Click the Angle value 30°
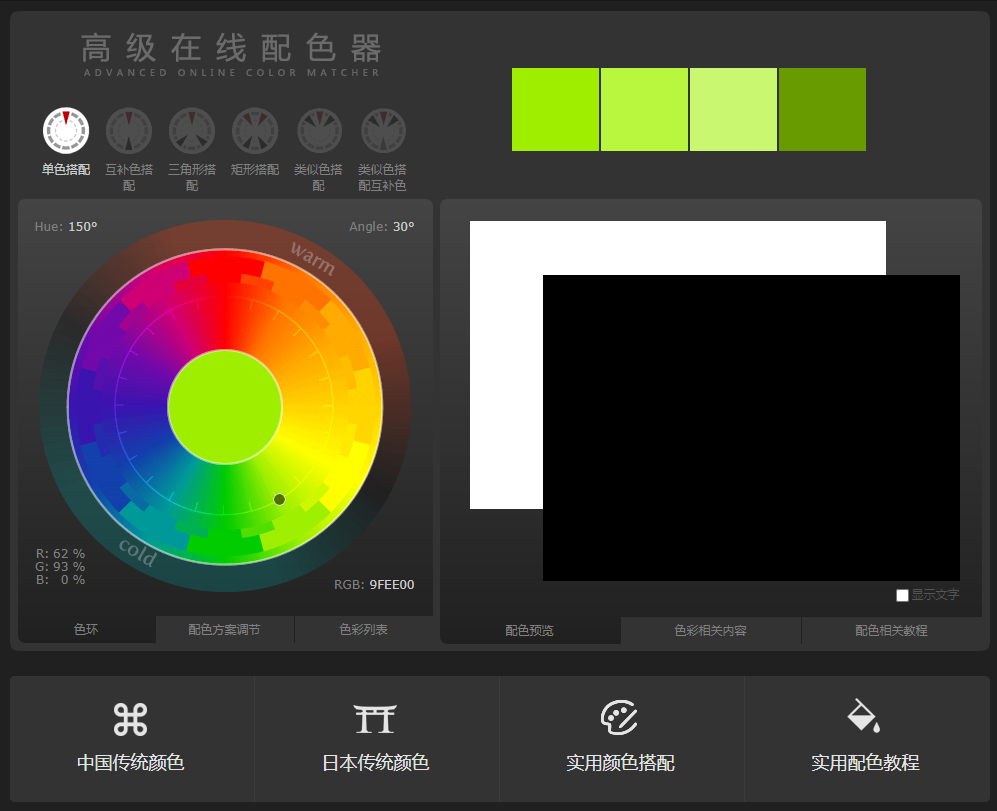The width and height of the screenshot is (997, 811). [403, 226]
